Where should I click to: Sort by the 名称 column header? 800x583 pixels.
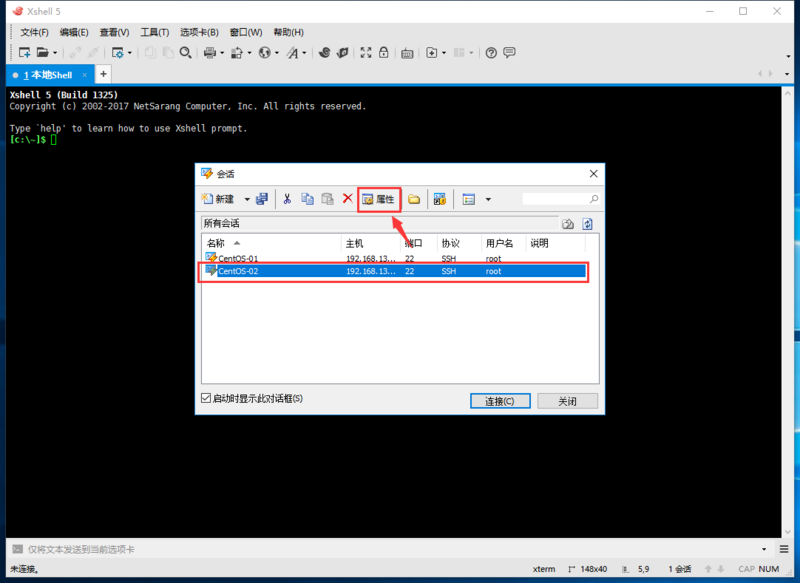point(272,243)
